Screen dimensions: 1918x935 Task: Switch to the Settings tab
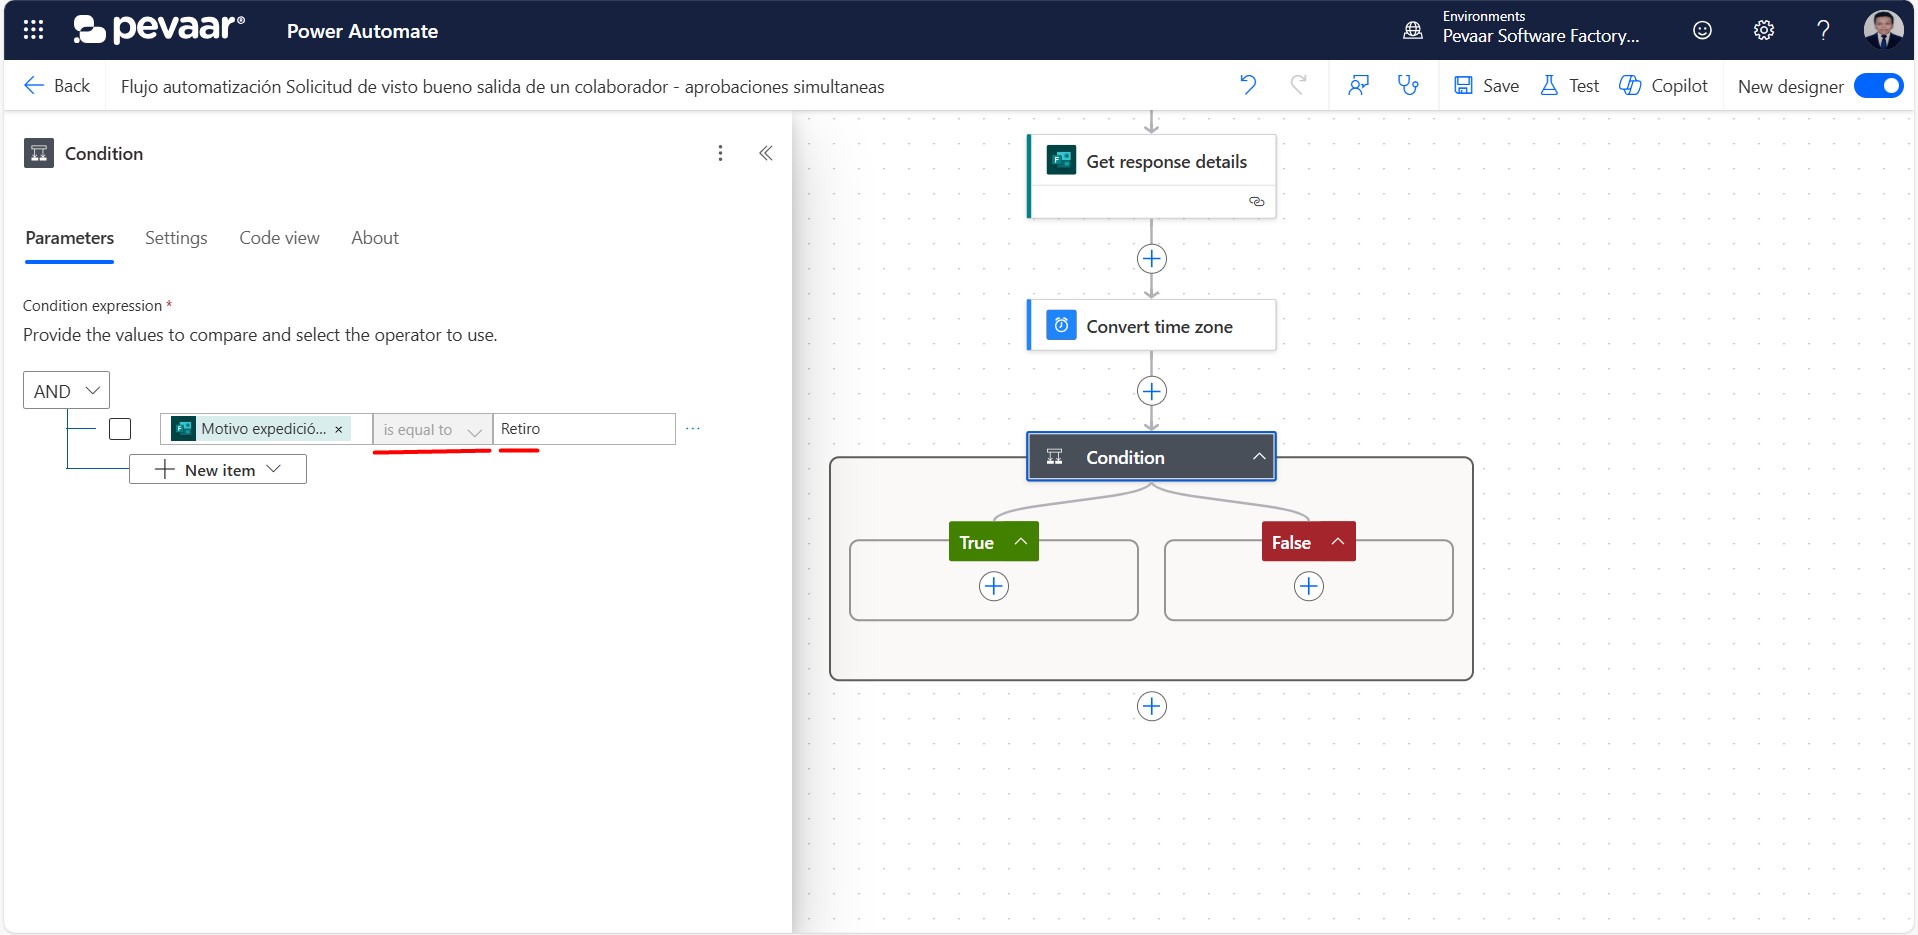pyautogui.click(x=176, y=238)
